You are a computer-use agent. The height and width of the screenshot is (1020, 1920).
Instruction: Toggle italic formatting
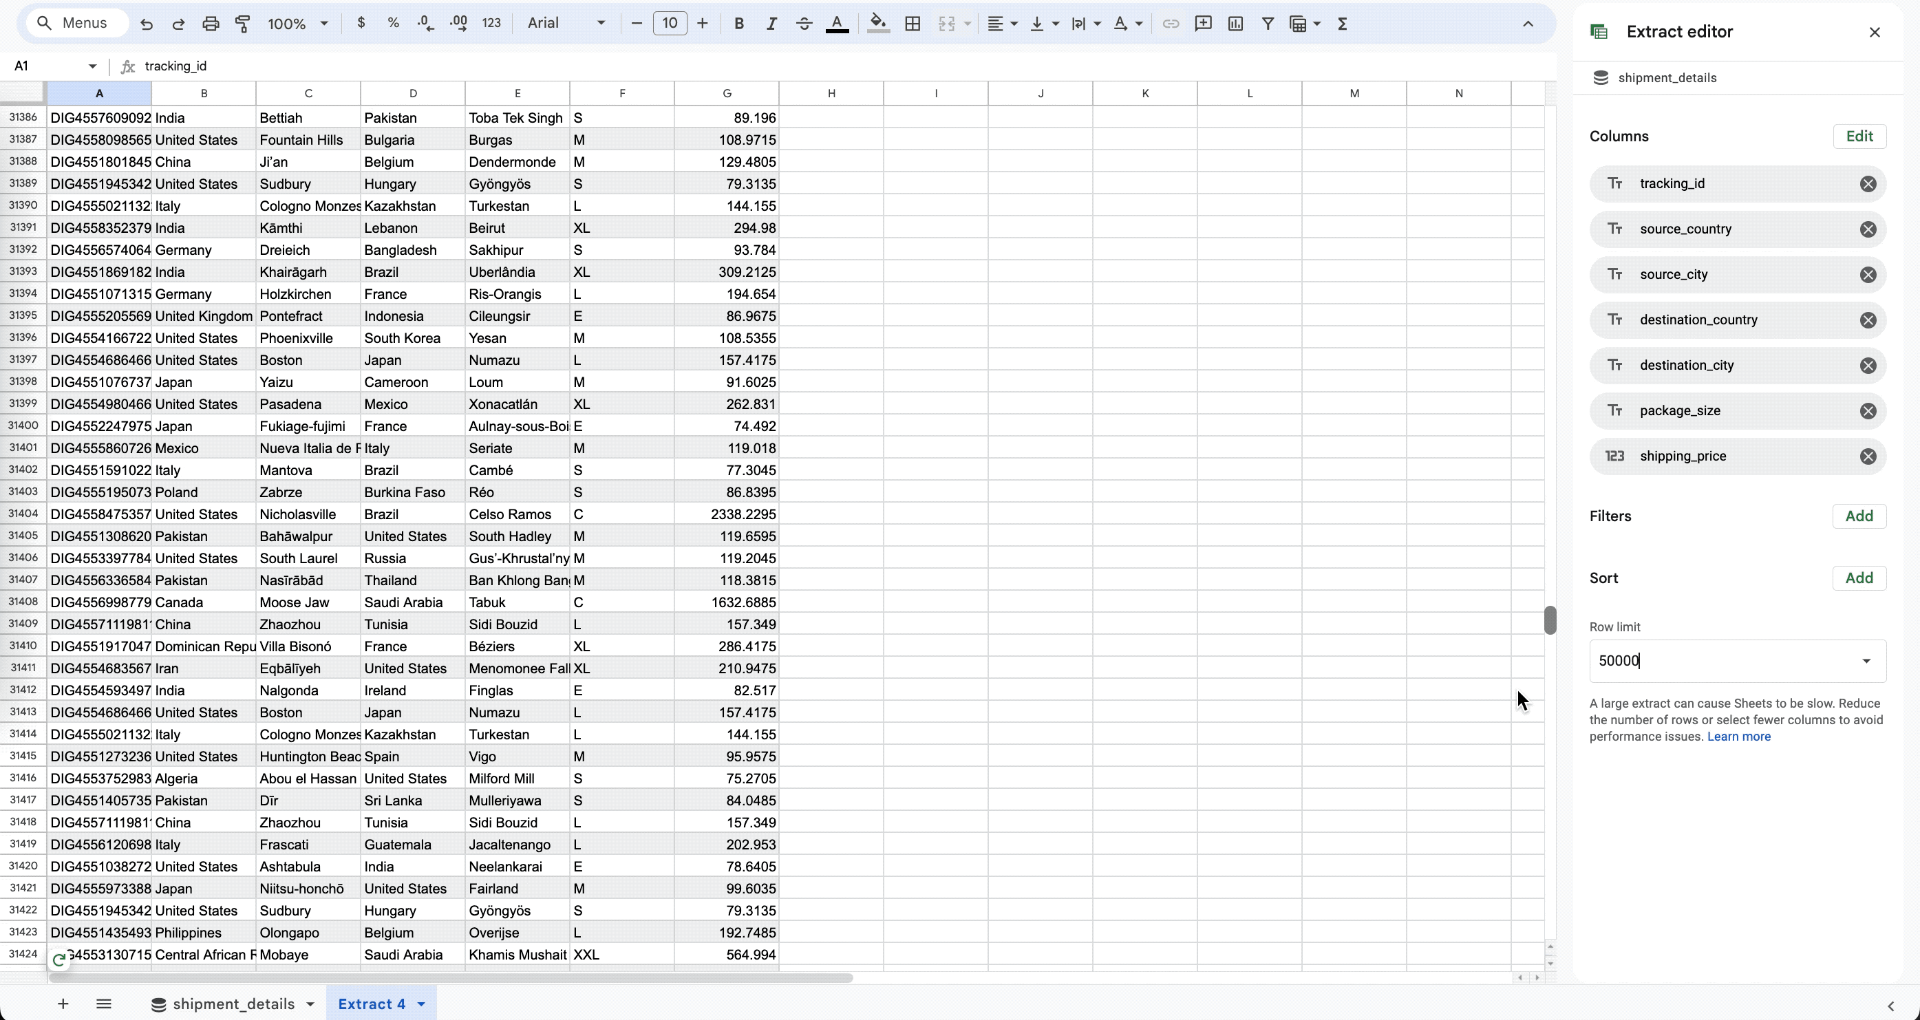[x=771, y=24]
